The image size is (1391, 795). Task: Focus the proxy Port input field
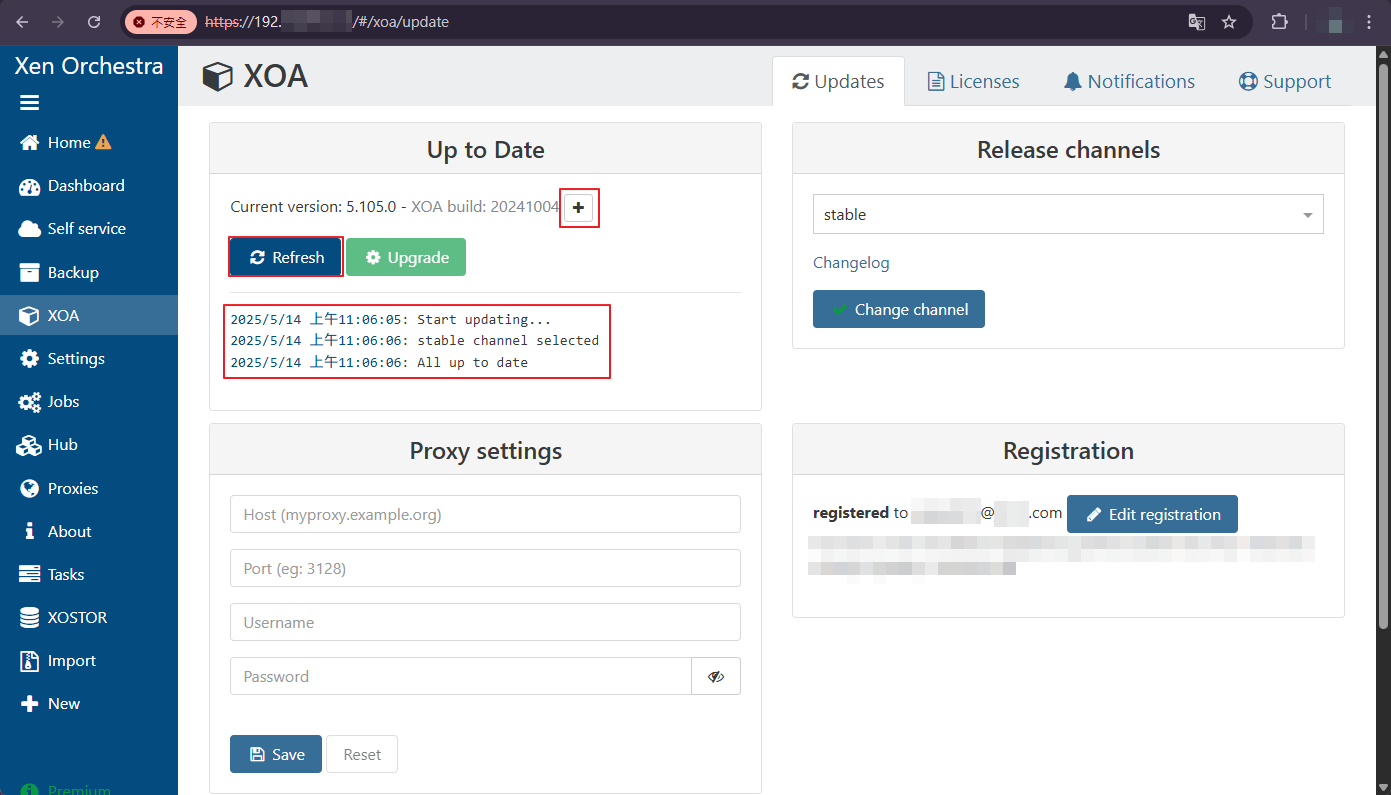point(485,568)
